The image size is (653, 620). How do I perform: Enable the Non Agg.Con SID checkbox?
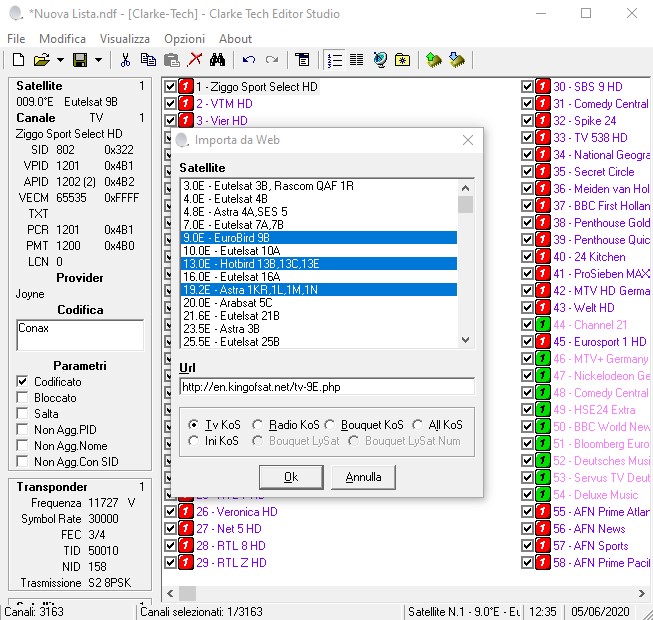pos(22,461)
